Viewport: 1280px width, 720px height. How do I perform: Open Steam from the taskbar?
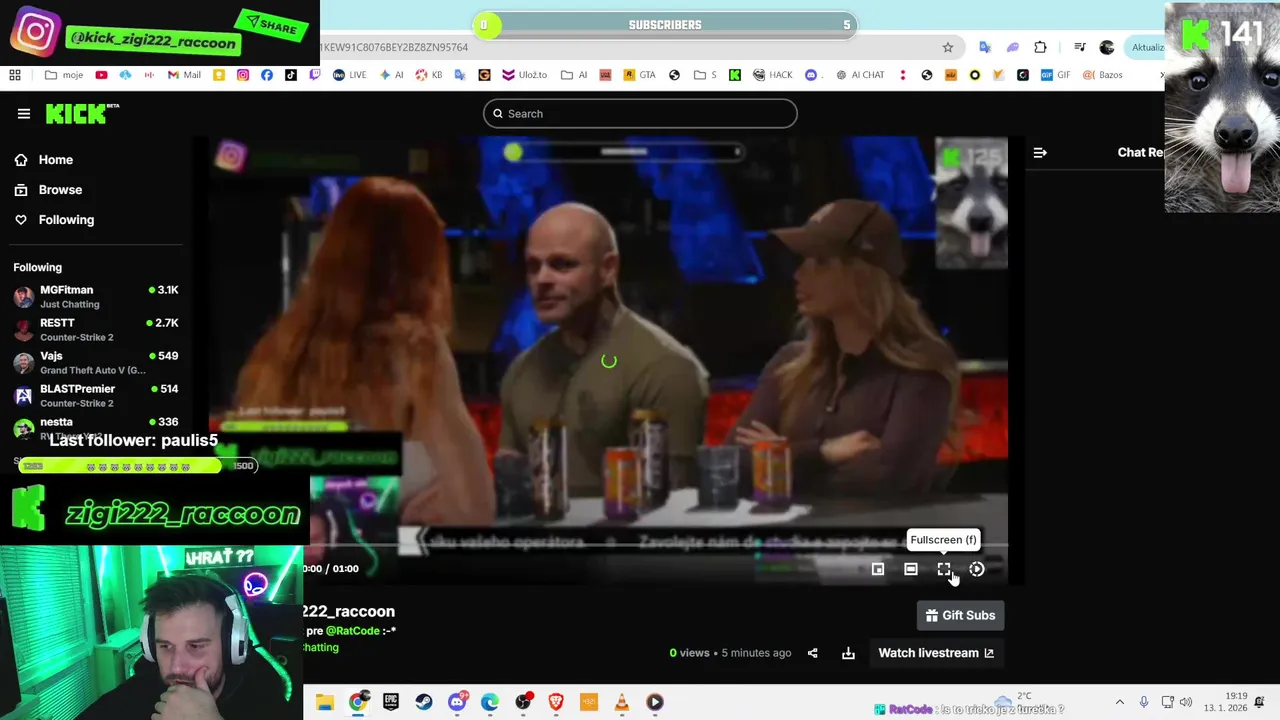(x=424, y=702)
